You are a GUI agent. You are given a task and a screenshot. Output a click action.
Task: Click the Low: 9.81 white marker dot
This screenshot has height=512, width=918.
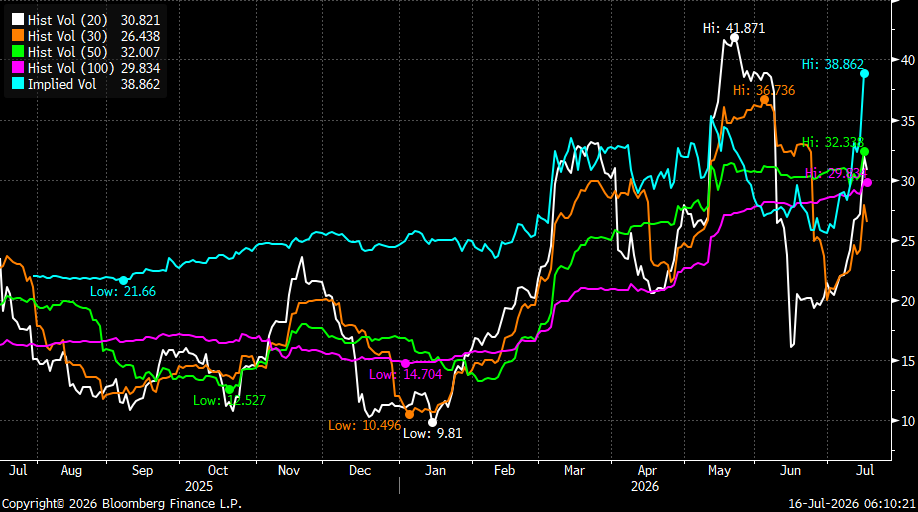pos(433,422)
